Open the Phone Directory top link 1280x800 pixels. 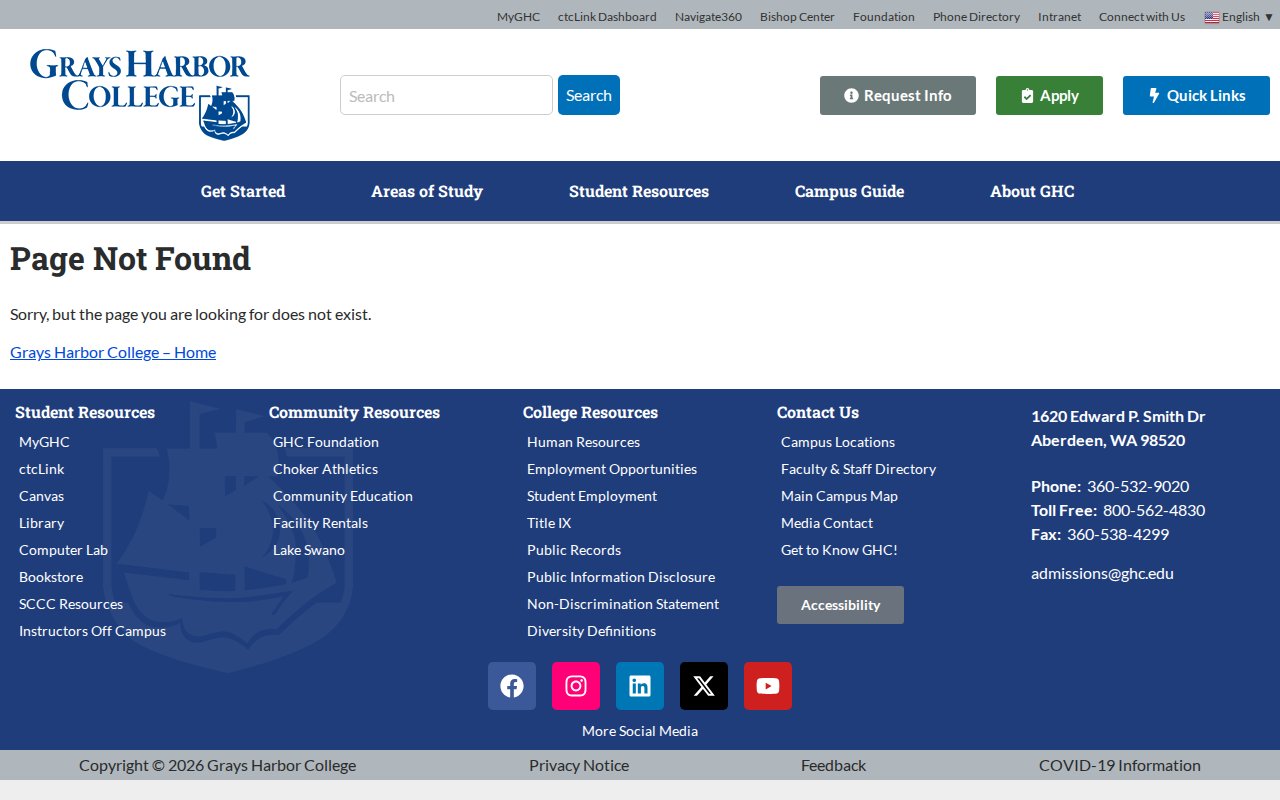point(976,17)
